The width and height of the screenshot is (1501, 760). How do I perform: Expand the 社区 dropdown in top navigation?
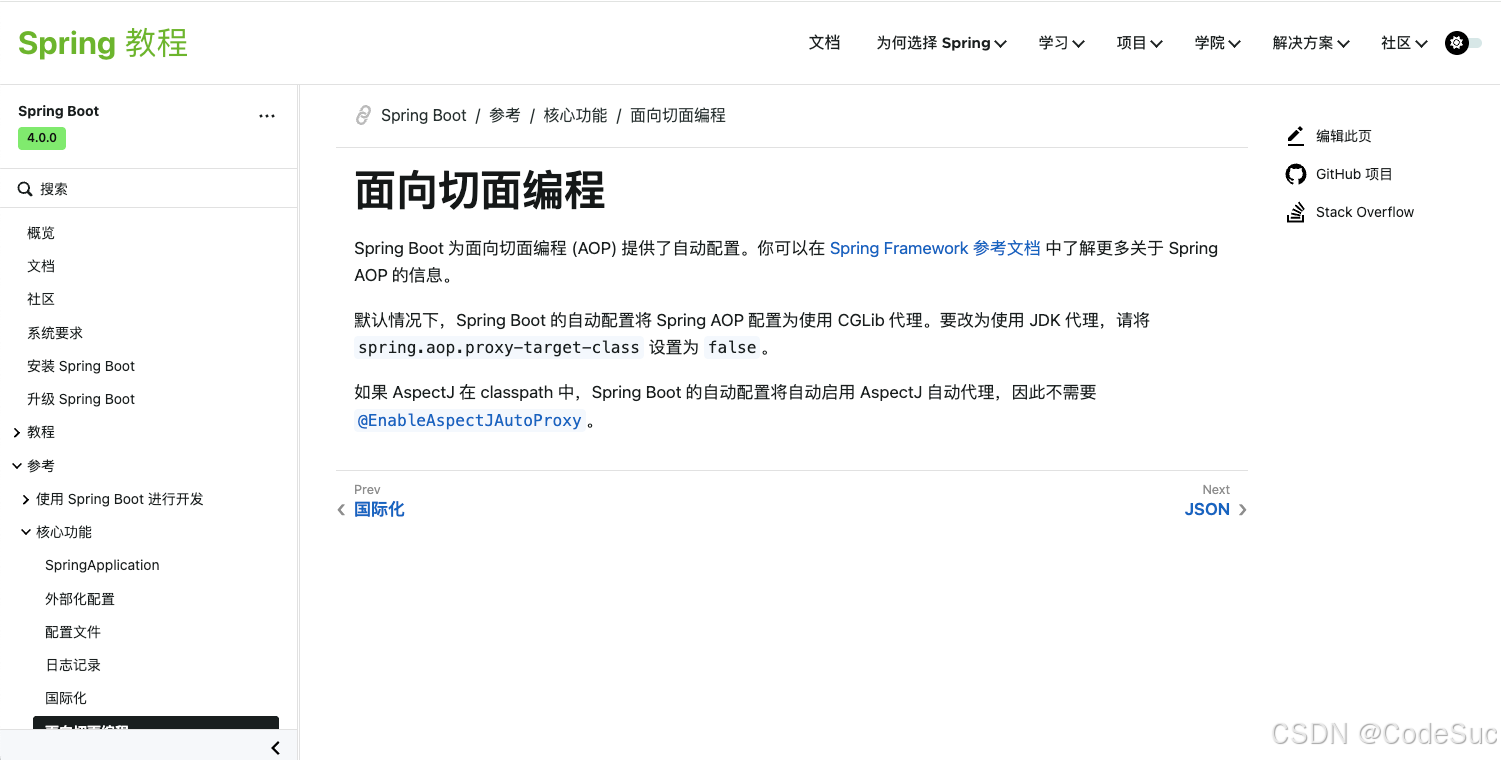(1404, 43)
